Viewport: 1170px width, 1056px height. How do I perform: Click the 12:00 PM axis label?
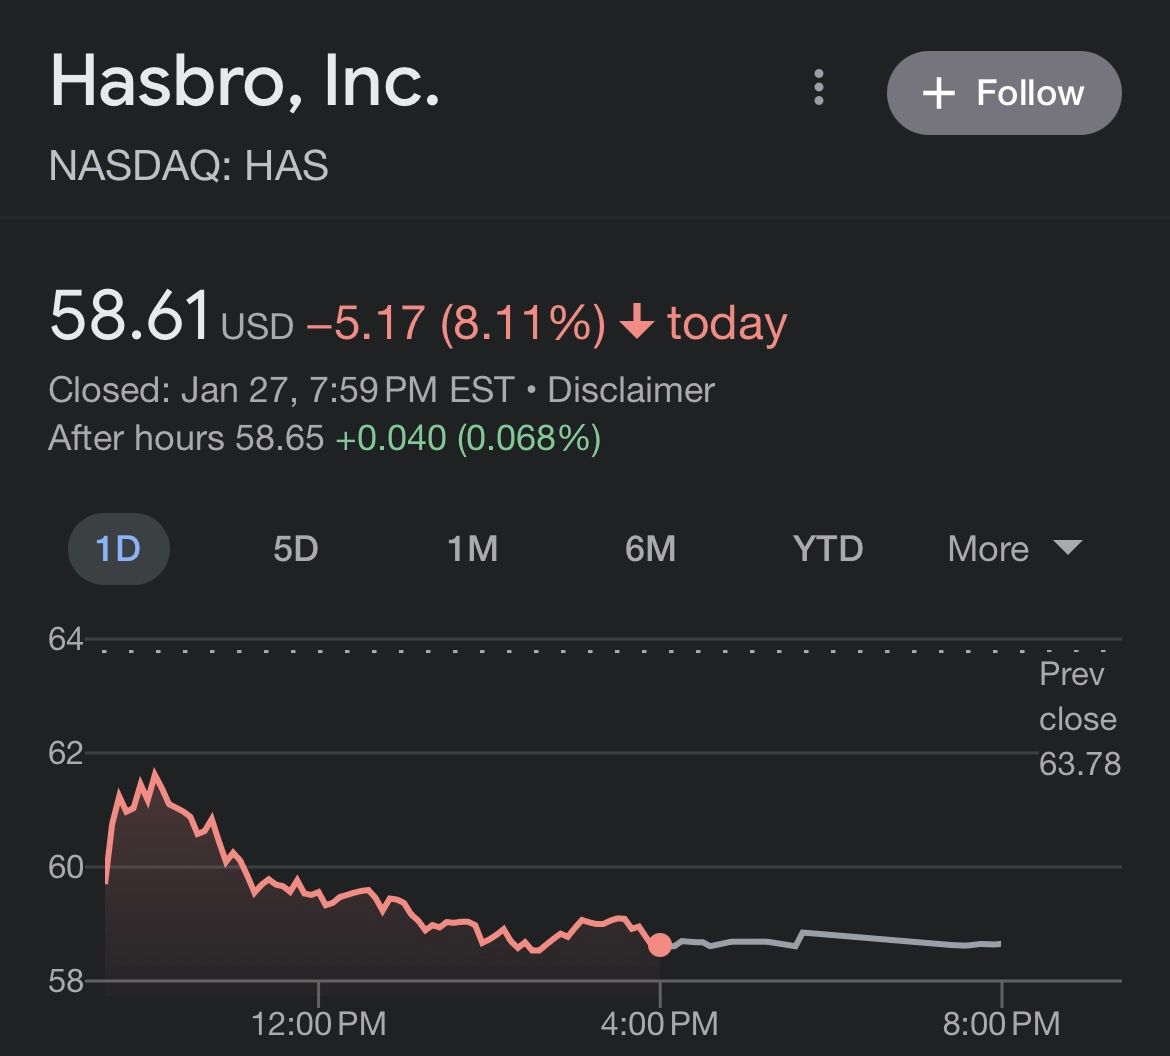(x=319, y=1023)
